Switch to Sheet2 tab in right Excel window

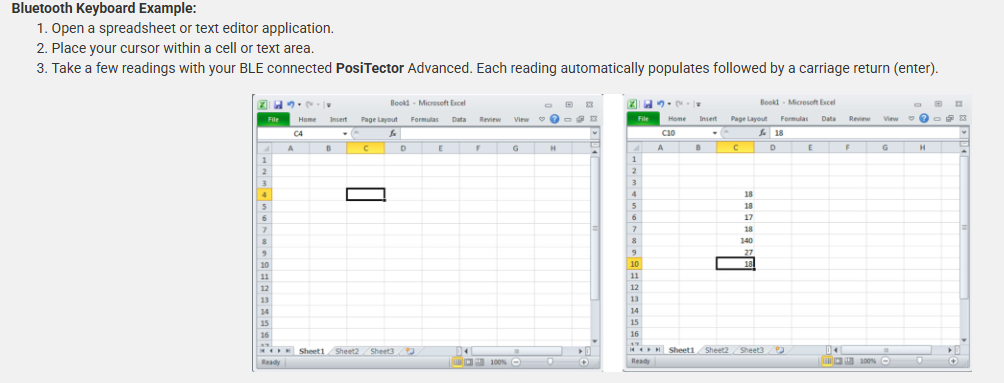[717, 350]
